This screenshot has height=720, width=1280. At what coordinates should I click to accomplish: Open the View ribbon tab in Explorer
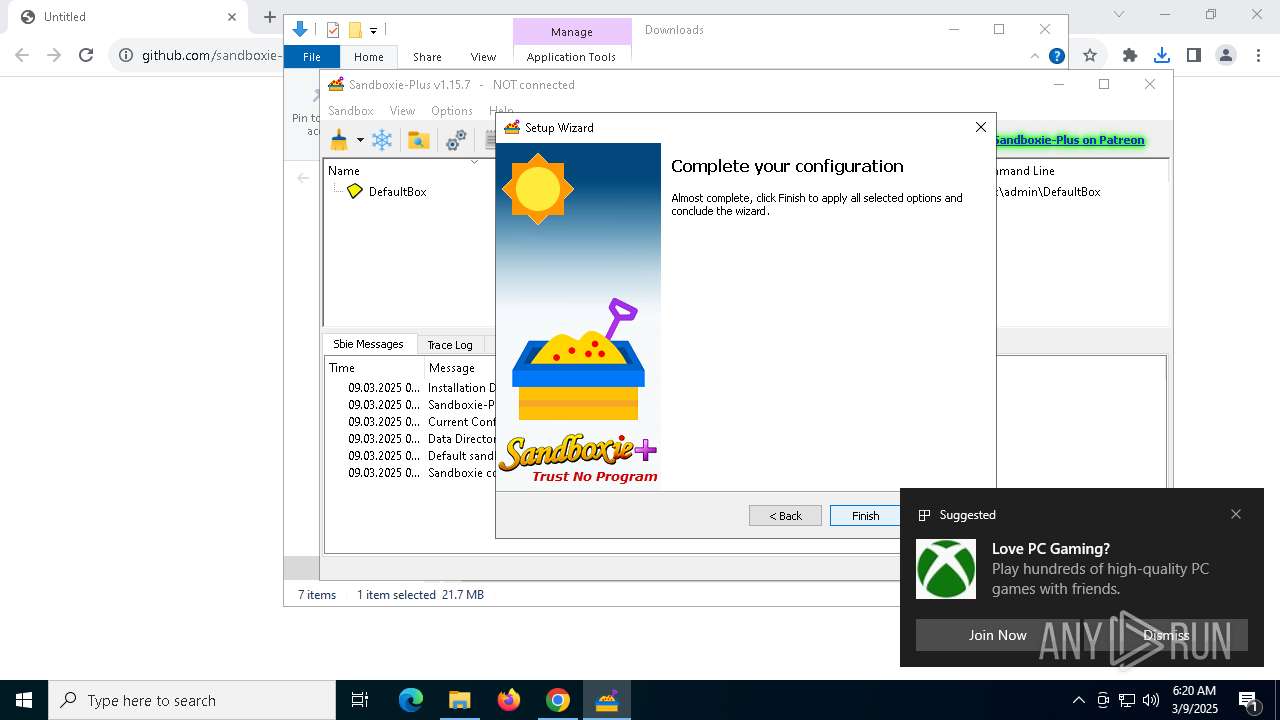[483, 57]
